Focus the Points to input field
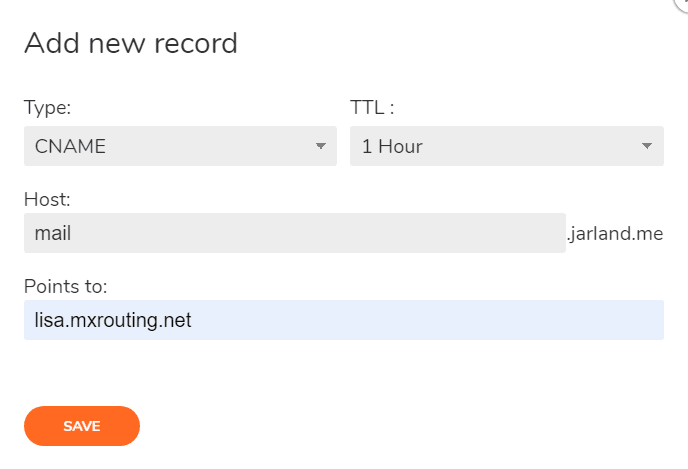688x469 pixels. [343, 320]
